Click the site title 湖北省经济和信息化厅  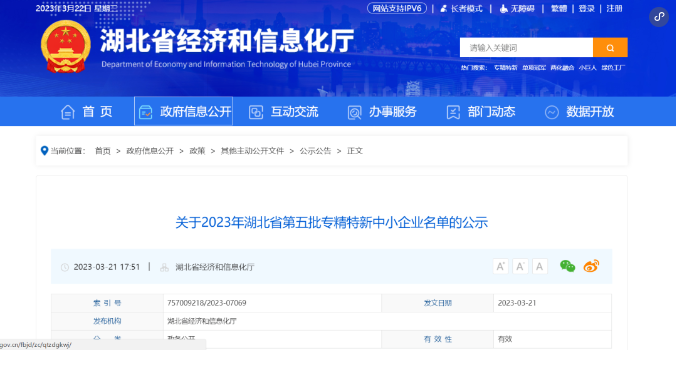click(x=227, y=41)
